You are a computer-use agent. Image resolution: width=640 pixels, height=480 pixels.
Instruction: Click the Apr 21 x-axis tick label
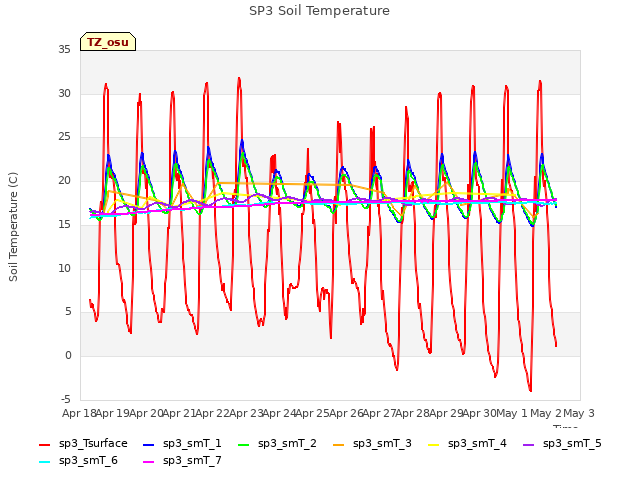[180, 413]
